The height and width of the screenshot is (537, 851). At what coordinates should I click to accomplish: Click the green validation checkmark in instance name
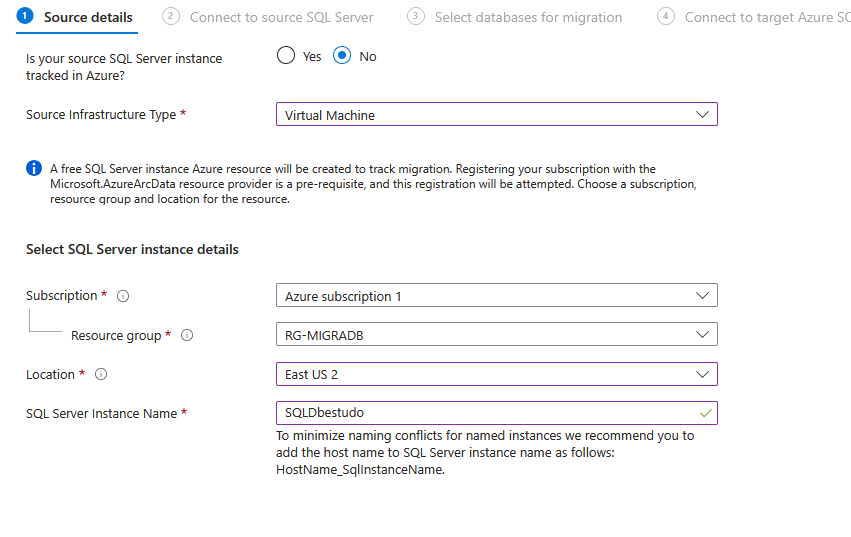pyautogui.click(x=706, y=412)
